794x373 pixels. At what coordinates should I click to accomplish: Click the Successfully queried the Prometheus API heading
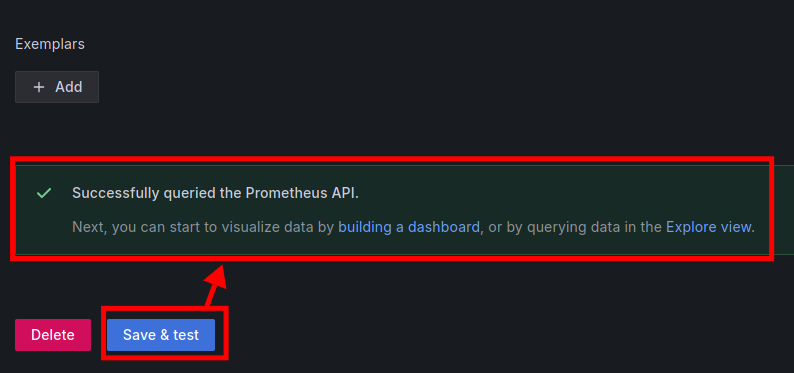pos(215,193)
